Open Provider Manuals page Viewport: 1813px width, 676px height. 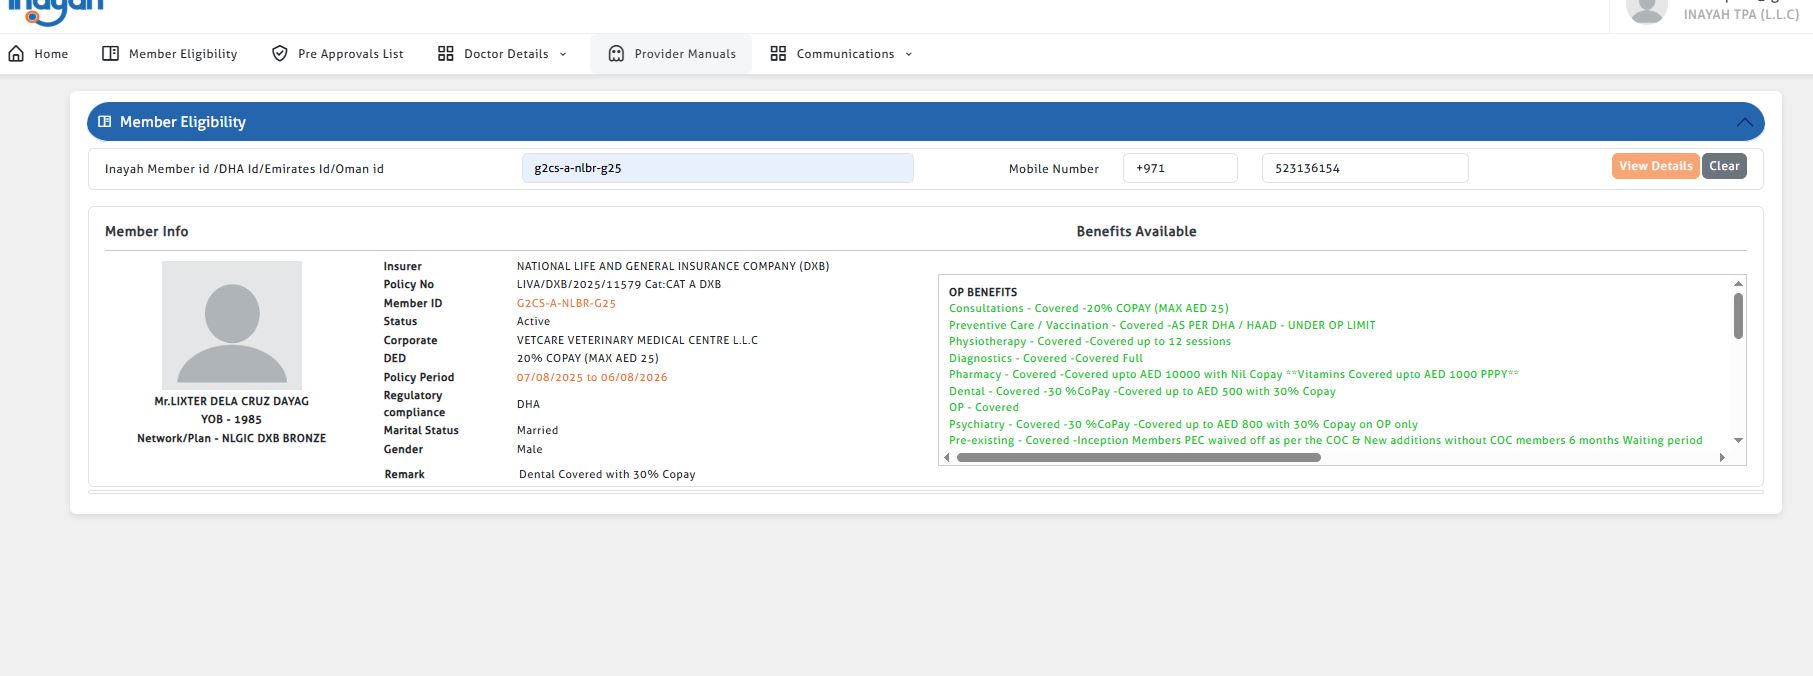click(x=672, y=54)
